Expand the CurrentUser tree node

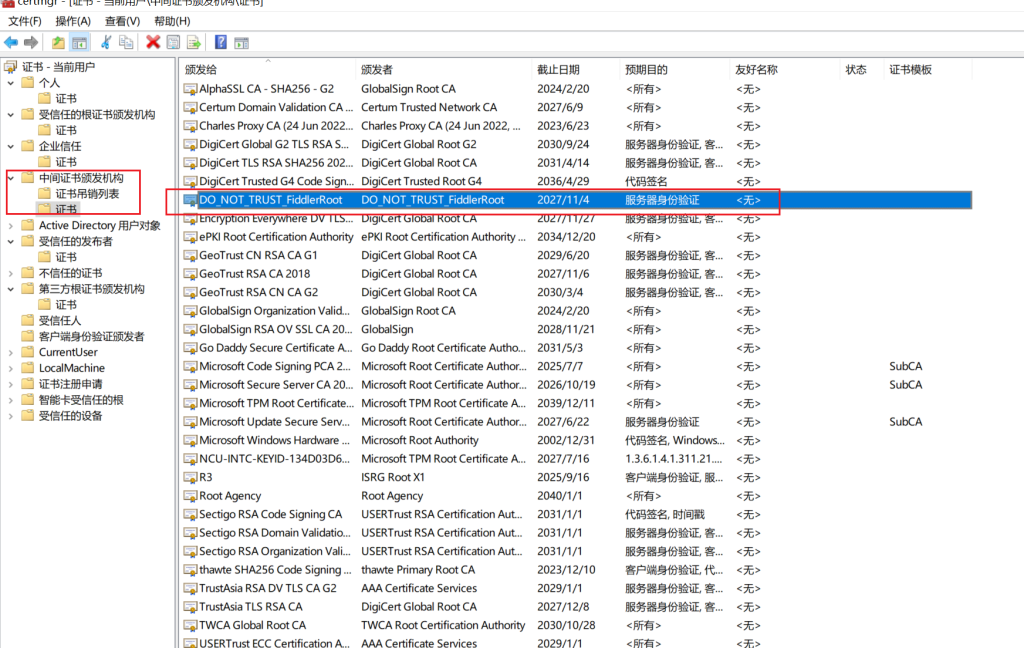[x=10, y=352]
